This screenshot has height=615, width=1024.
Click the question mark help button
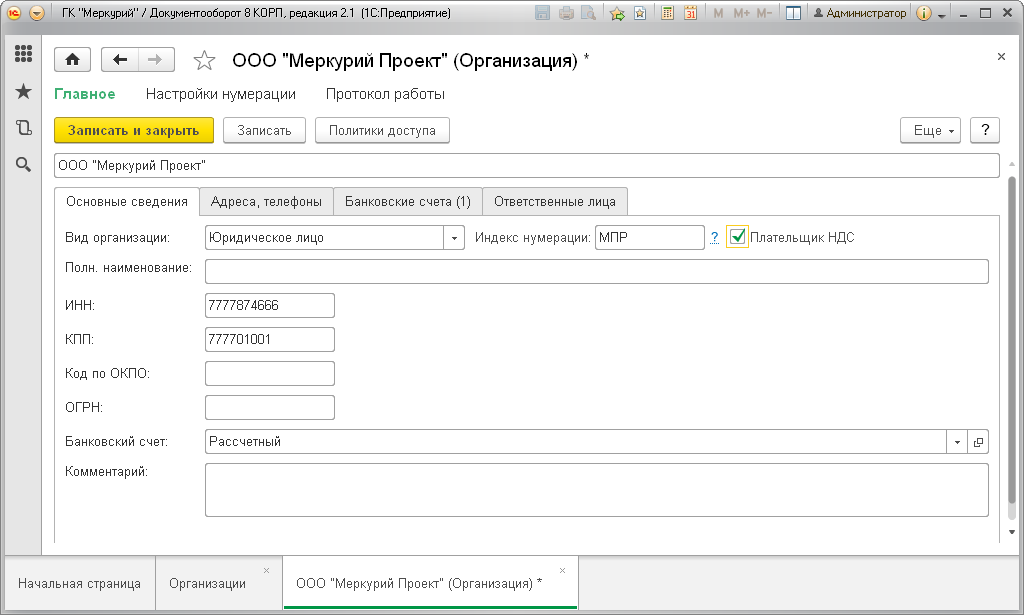pyautogui.click(x=985, y=131)
